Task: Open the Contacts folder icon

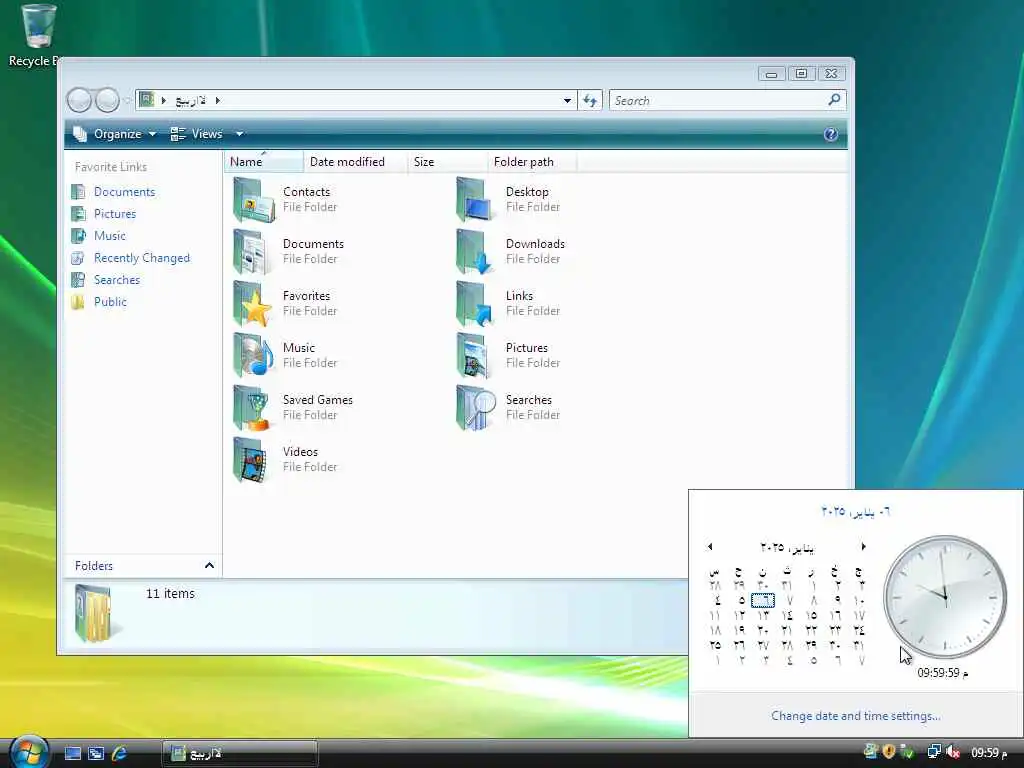Action: 254,200
